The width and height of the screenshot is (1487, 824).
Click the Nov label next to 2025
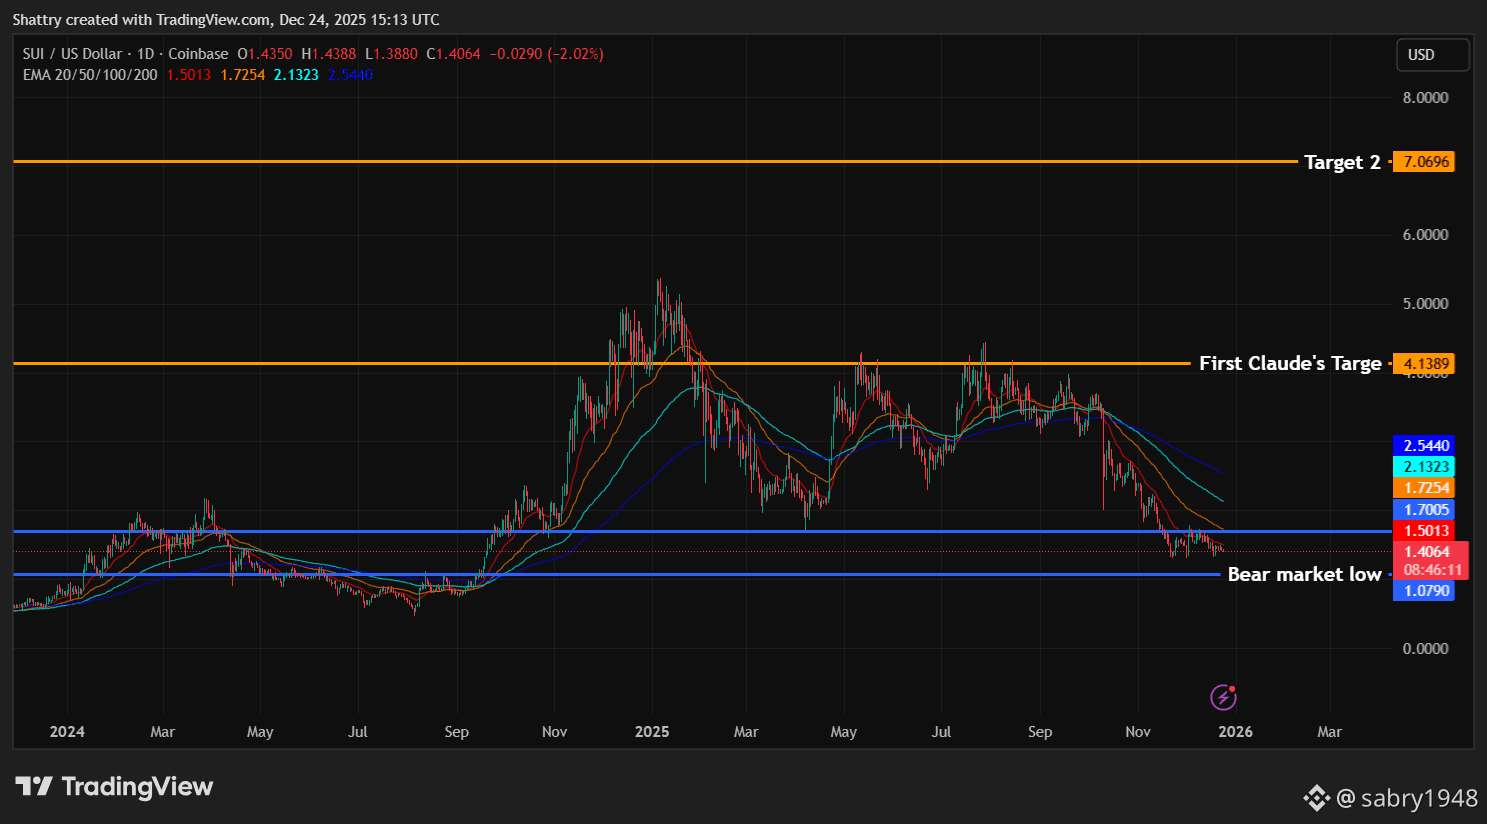(554, 732)
